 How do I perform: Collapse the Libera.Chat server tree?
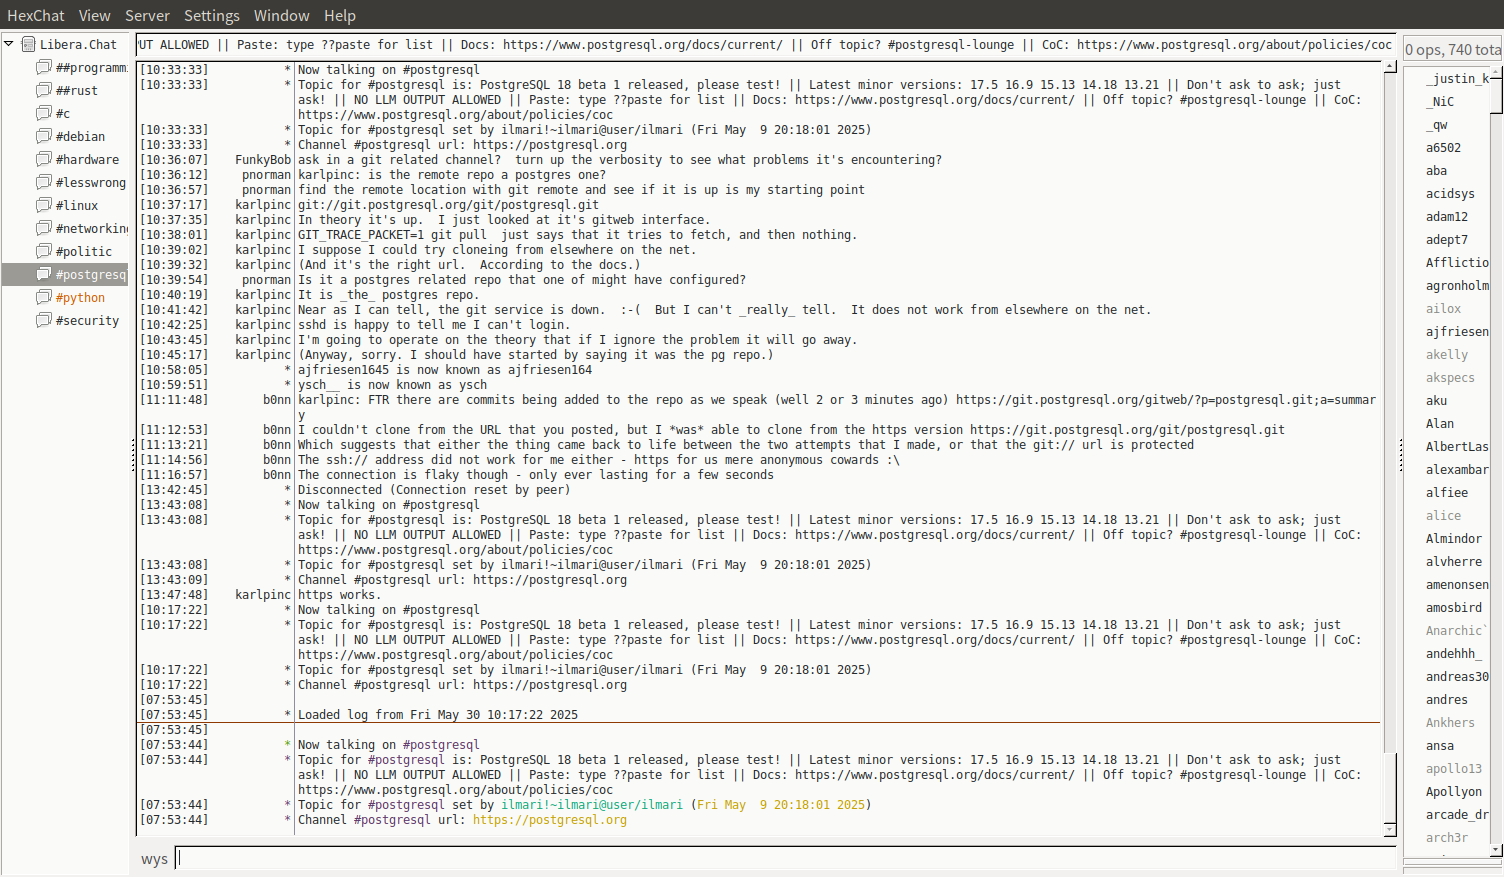coord(9,44)
